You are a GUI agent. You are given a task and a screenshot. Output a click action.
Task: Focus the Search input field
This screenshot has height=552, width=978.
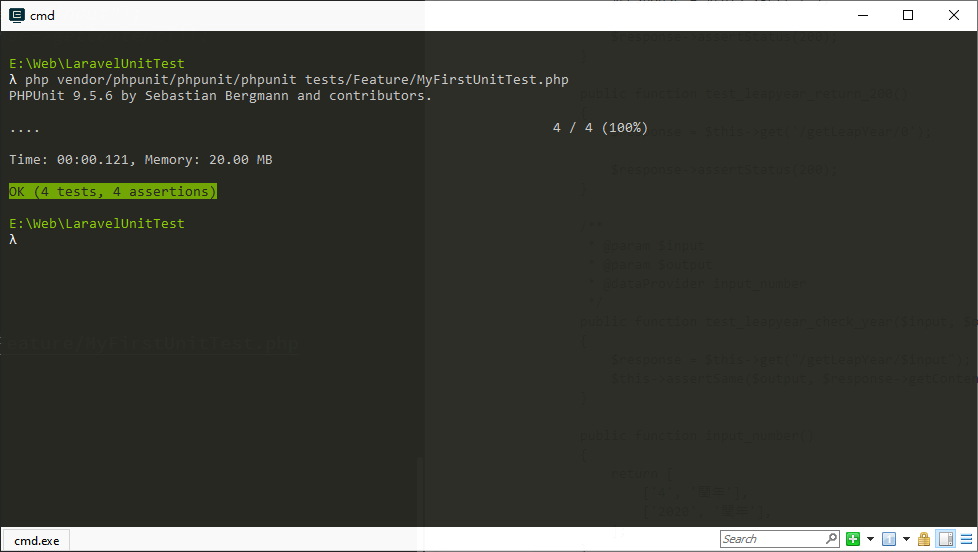(779, 539)
